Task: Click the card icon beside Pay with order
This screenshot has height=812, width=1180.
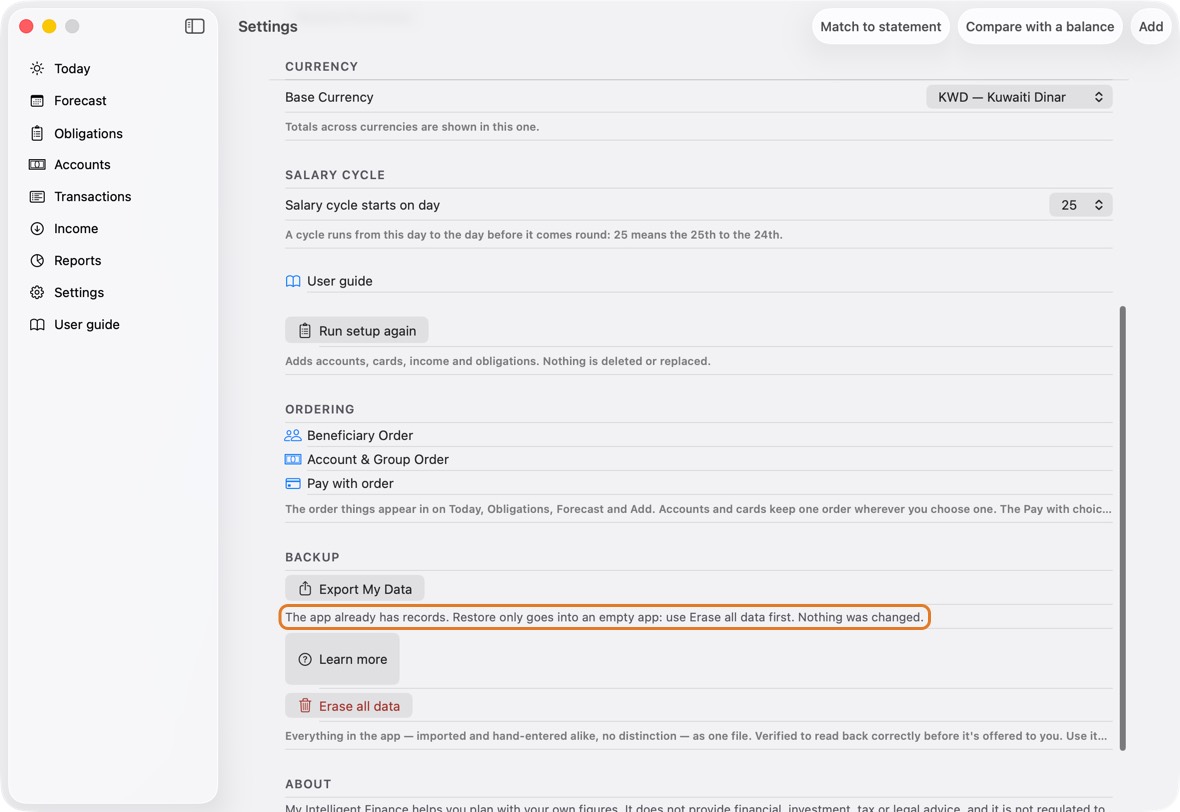Action: pyautogui.click(x=293, y=483)
